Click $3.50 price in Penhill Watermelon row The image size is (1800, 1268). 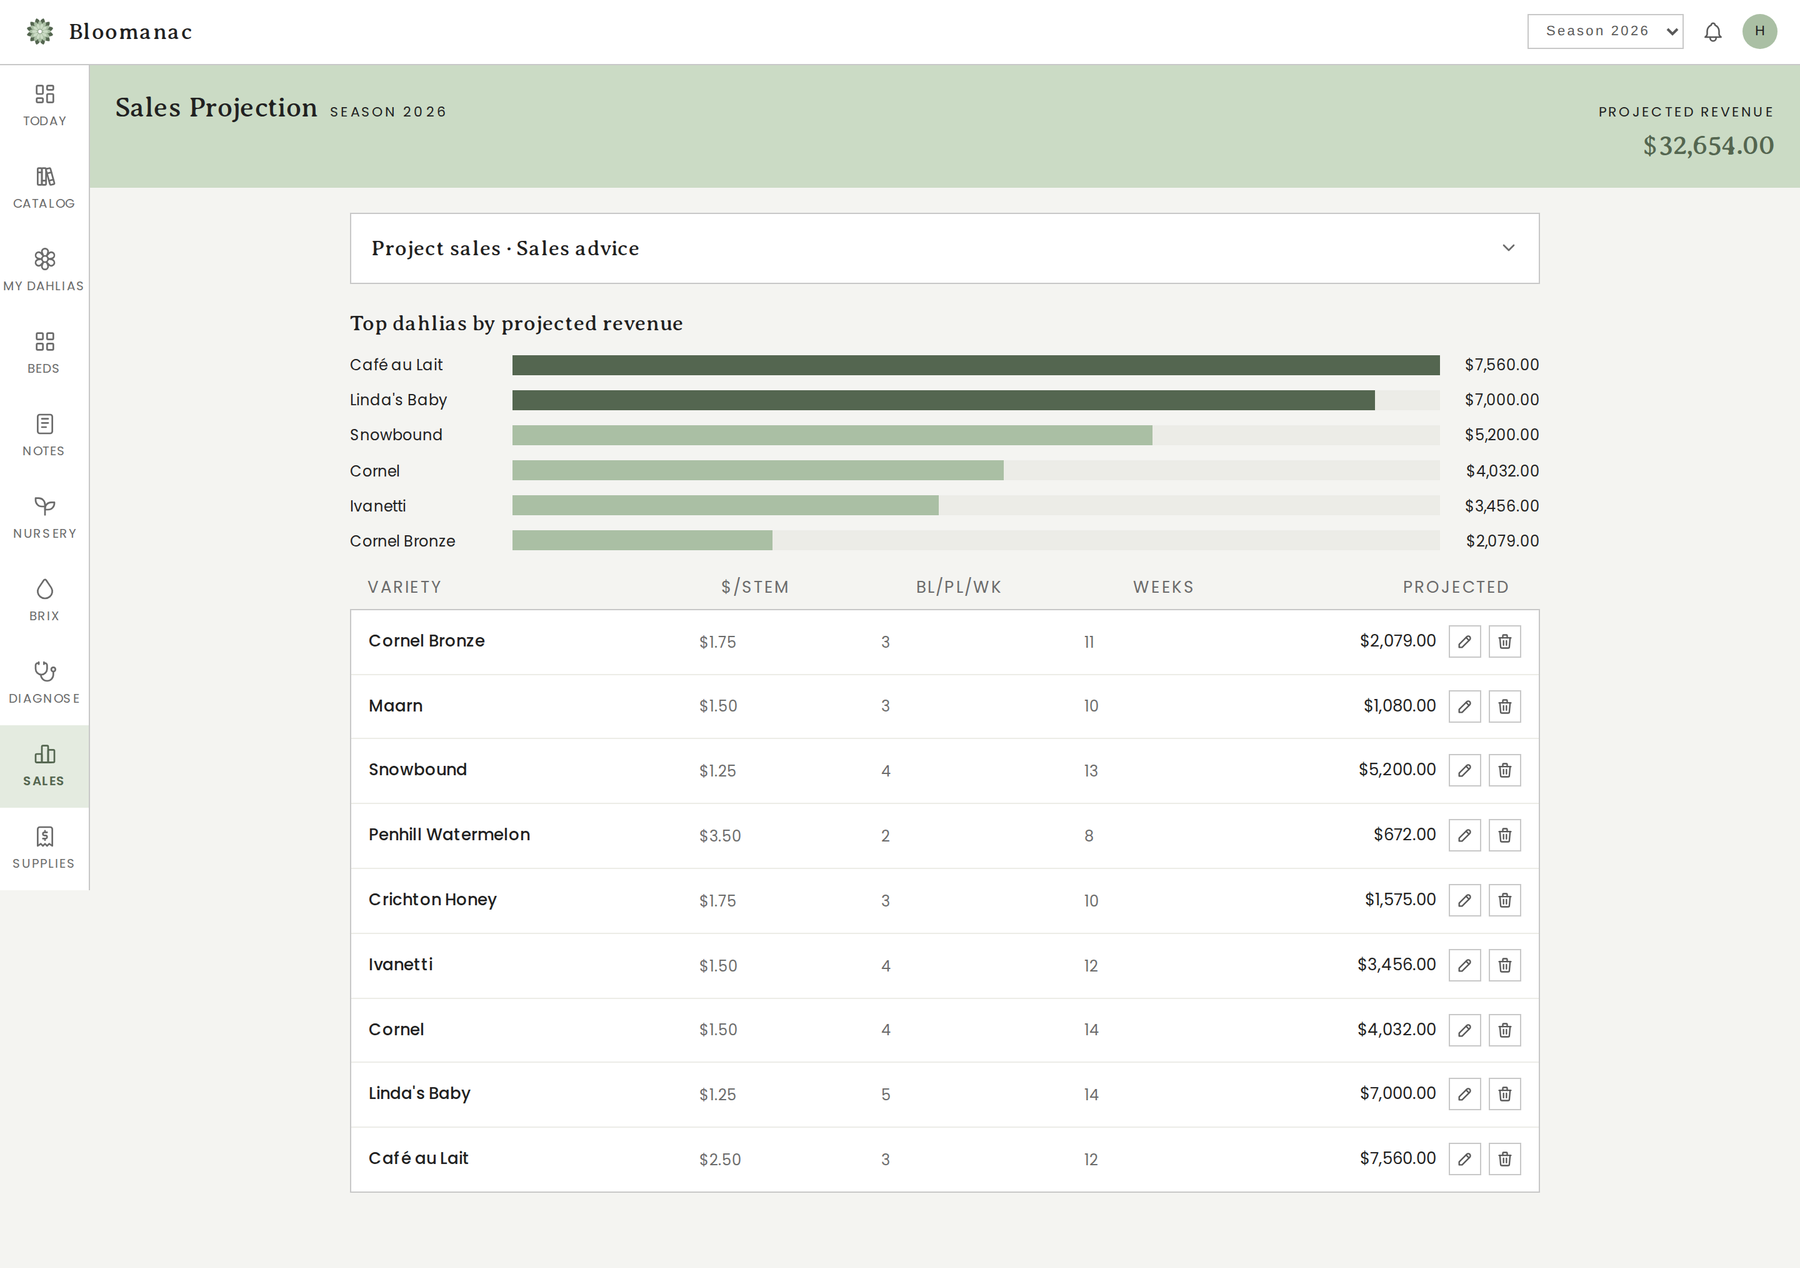(x=720, y=836)
